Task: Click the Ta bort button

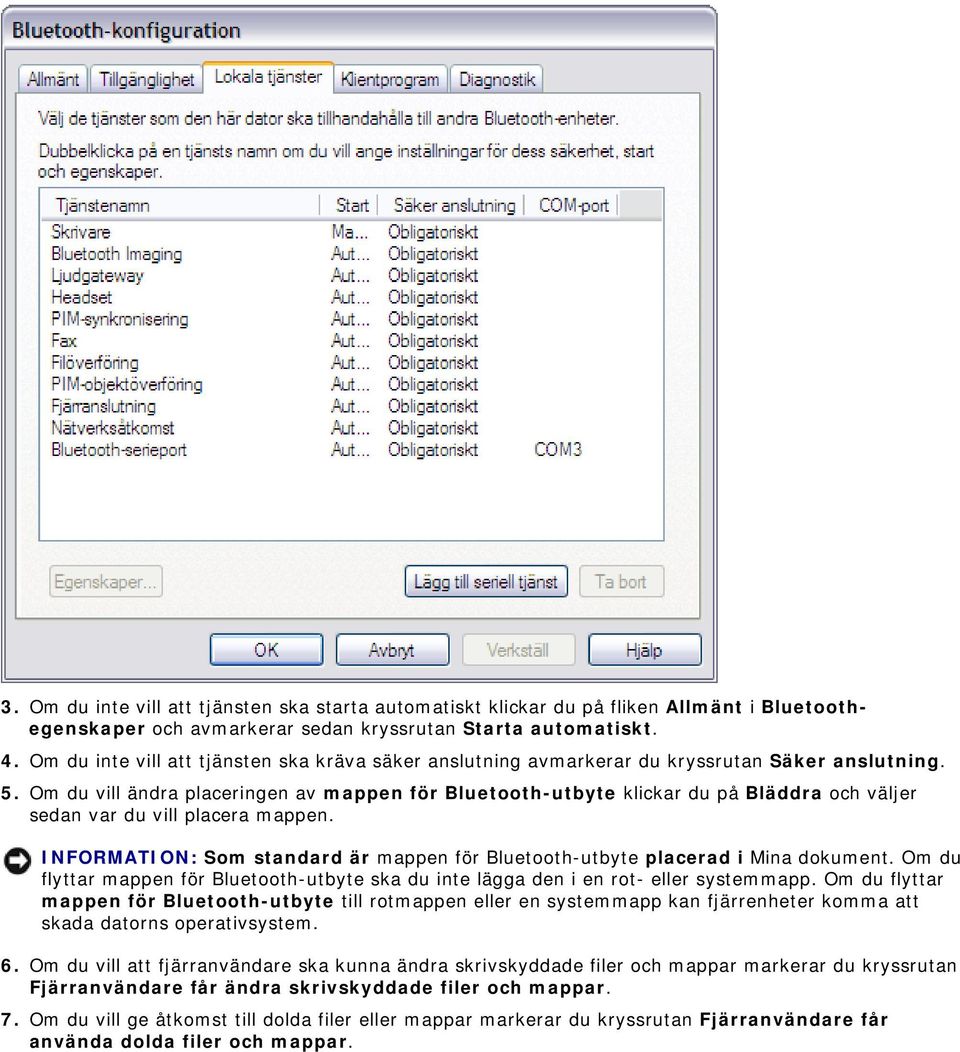Action: coord(621,582)
